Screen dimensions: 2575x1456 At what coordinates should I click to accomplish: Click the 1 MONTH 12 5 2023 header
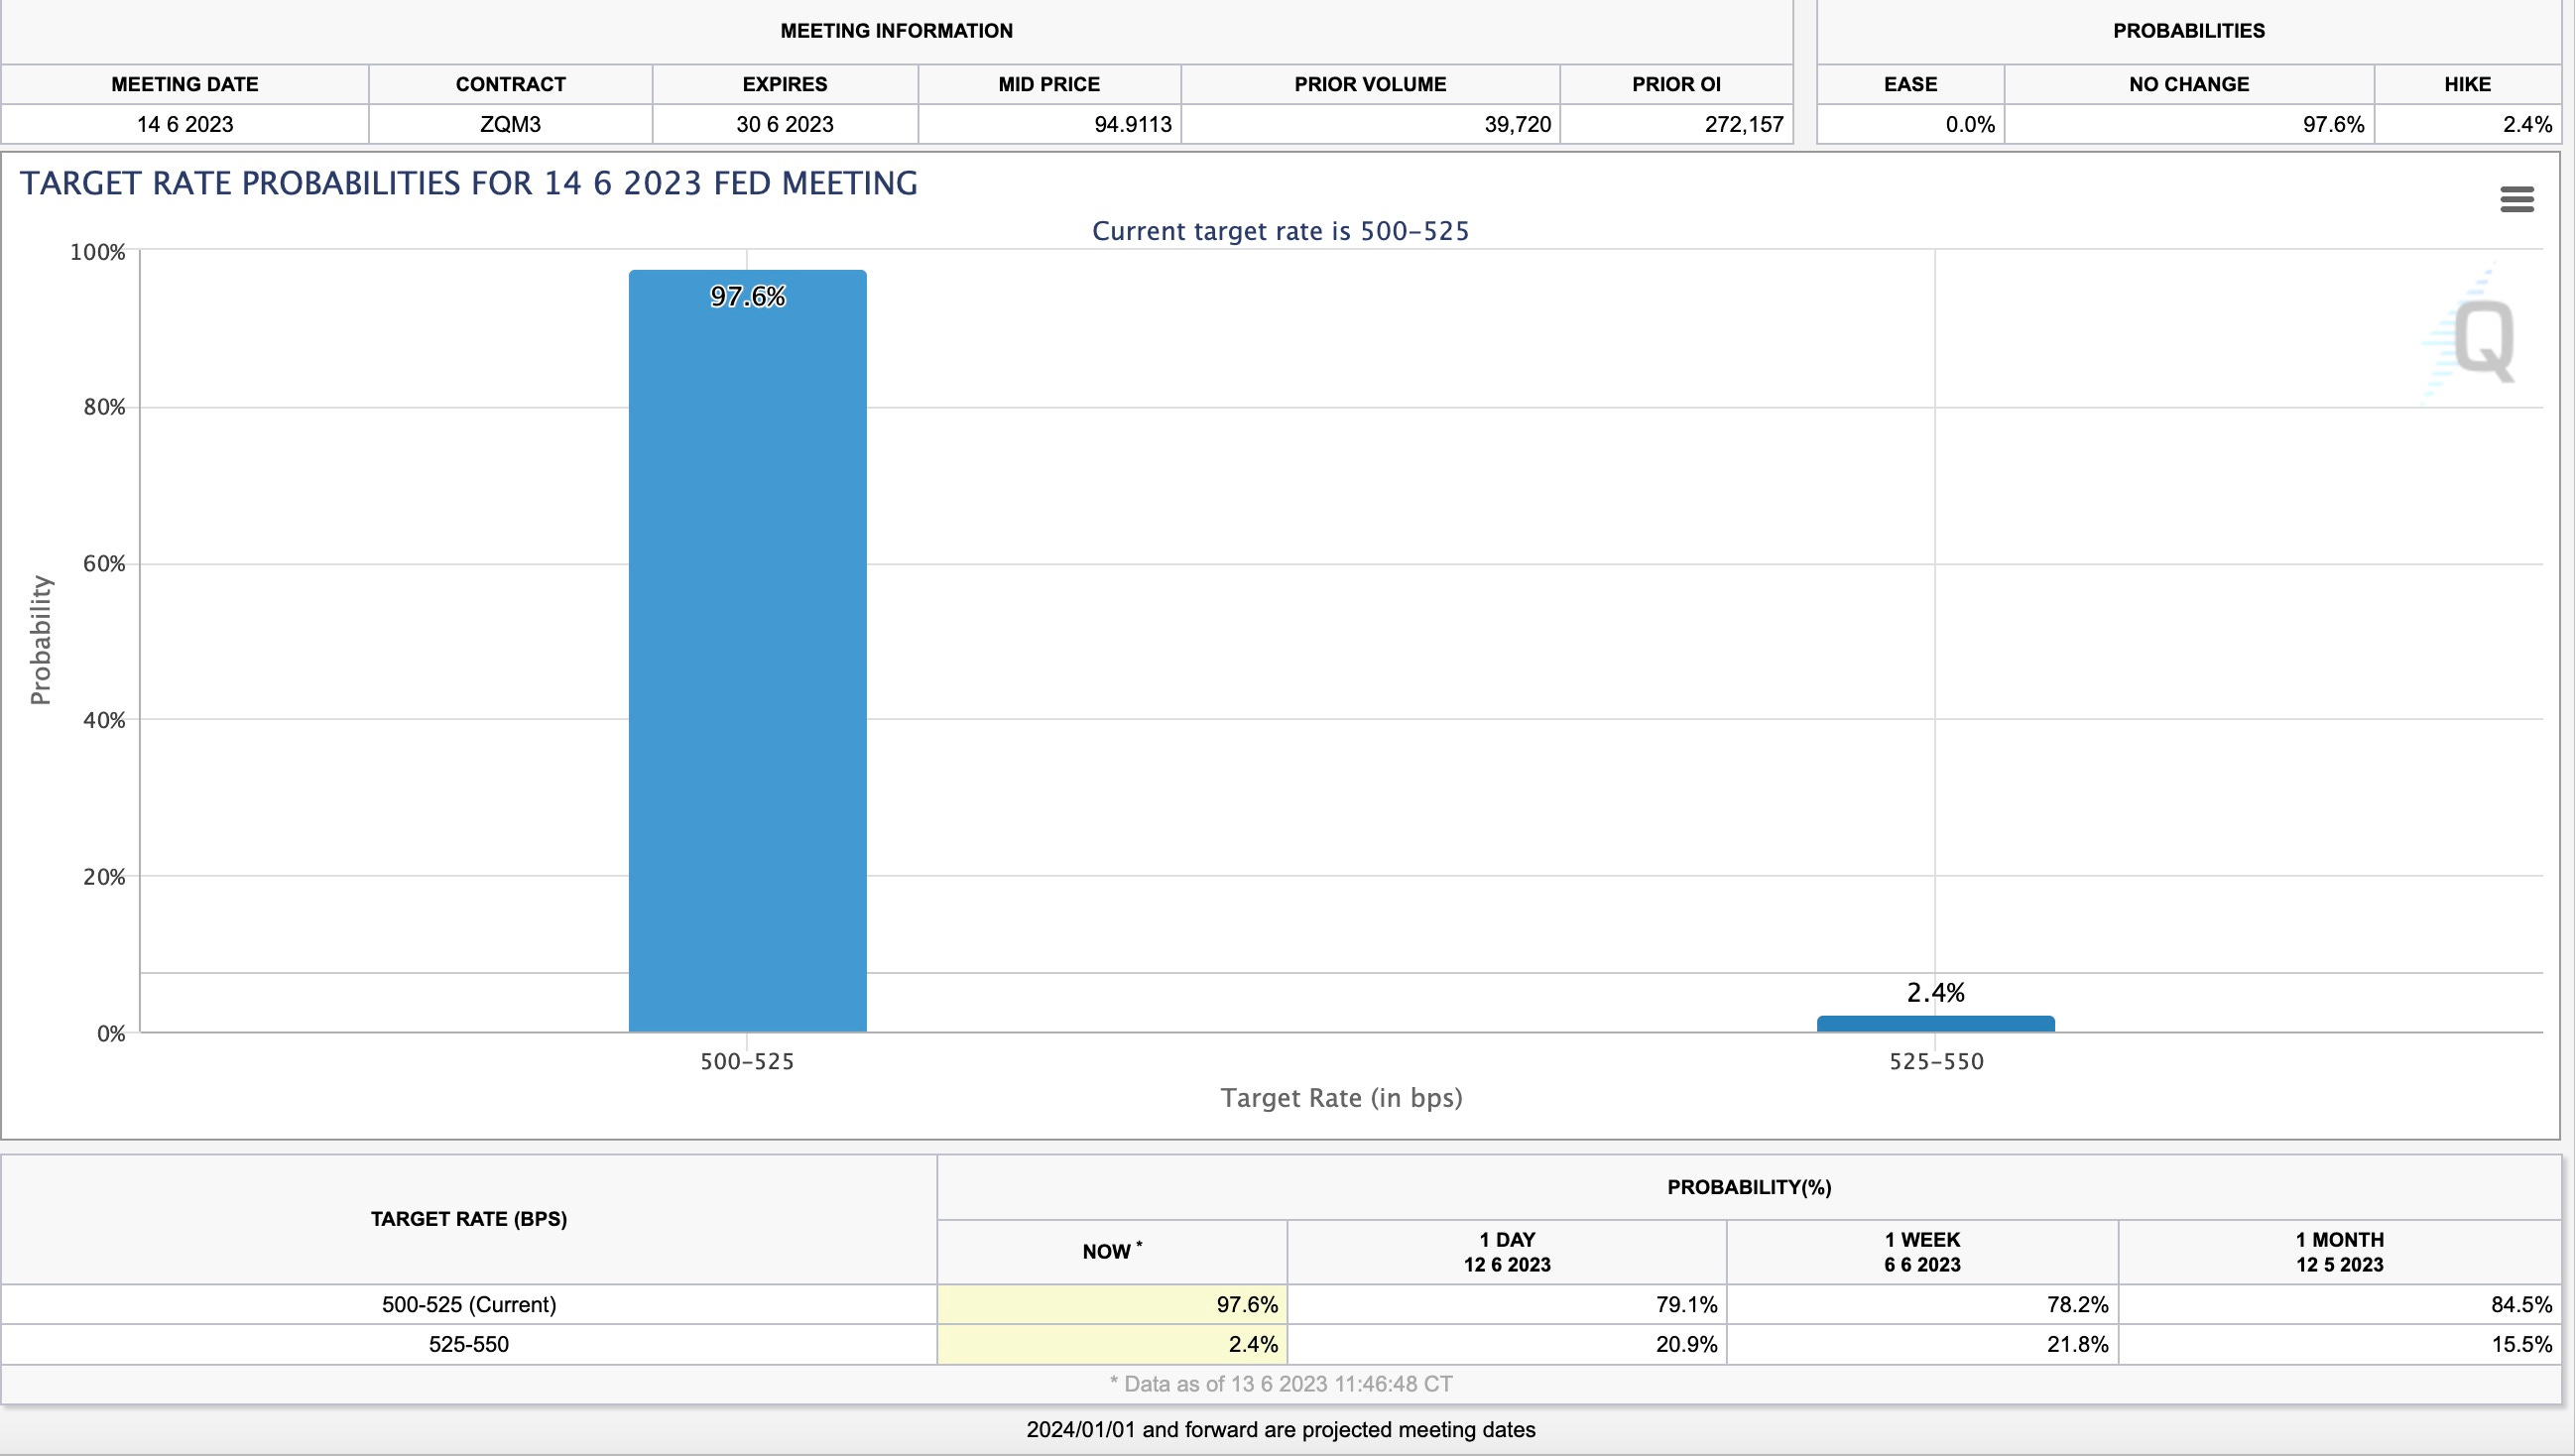pos(2338,1251)
